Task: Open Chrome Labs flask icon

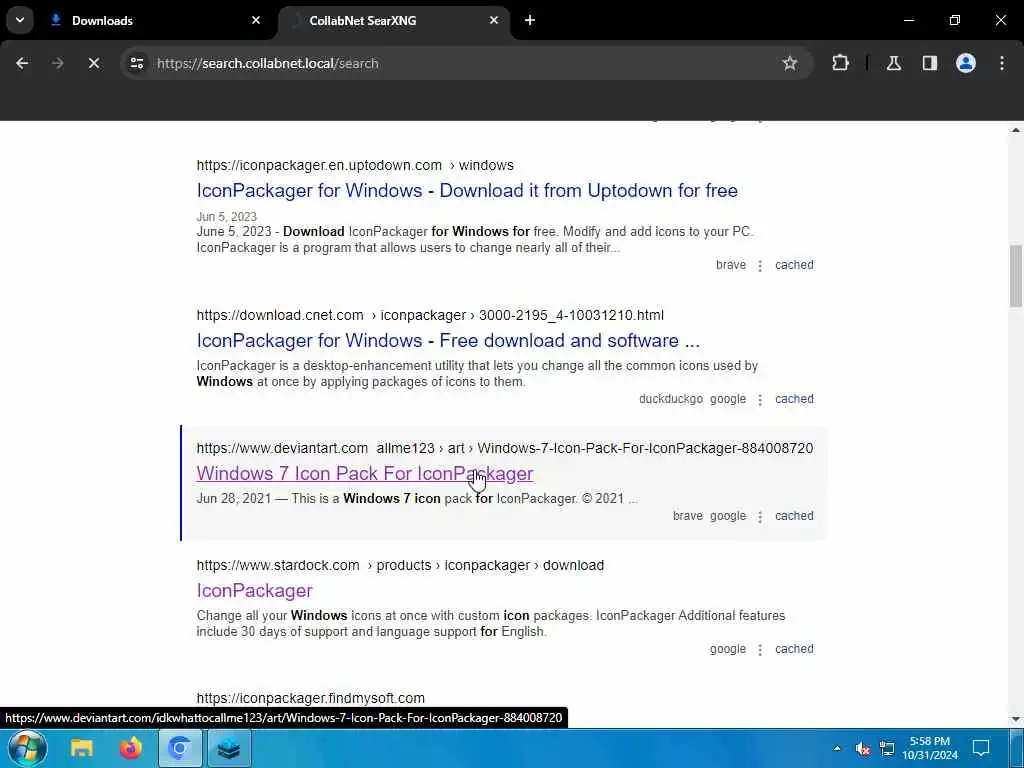Action: 893,63
